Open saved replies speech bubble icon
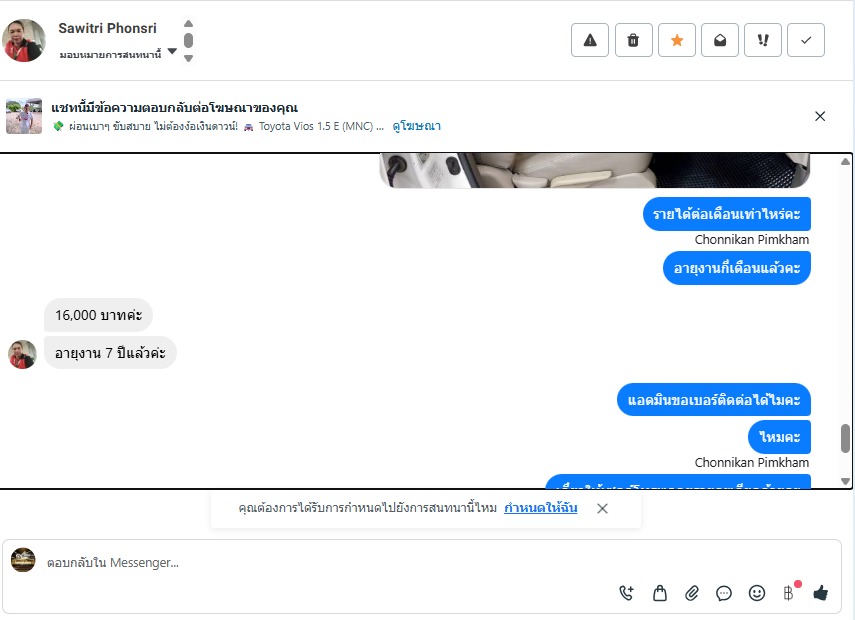The image size is (855, 620). 724,593
